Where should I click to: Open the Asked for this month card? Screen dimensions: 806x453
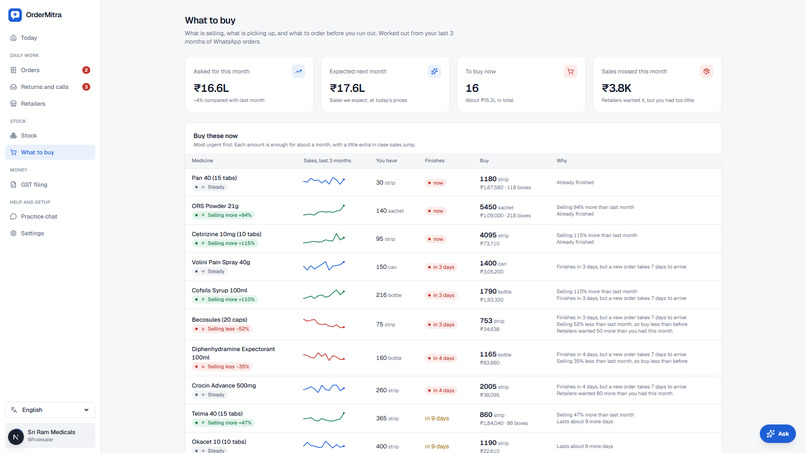(249, 84)
